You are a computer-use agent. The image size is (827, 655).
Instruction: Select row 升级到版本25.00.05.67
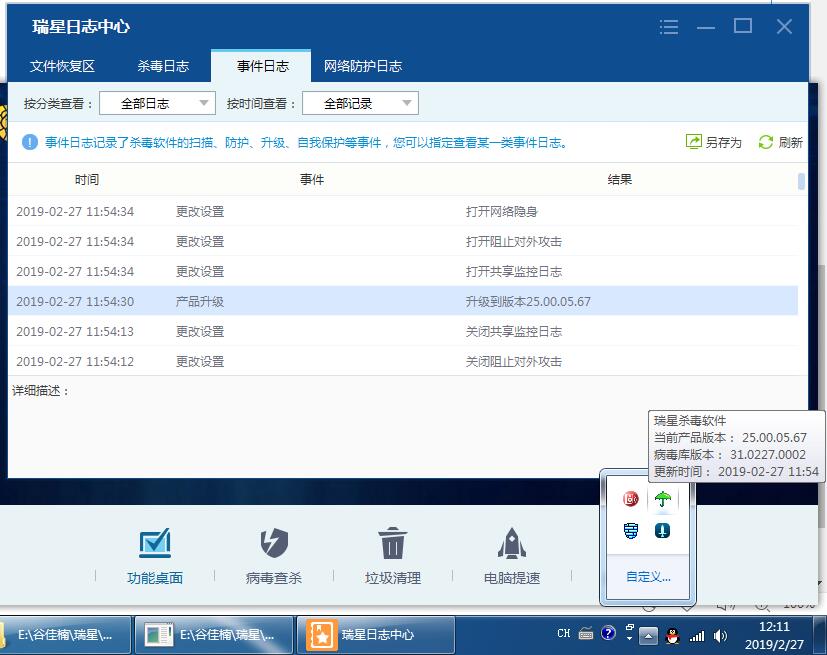tap(403, 301)
